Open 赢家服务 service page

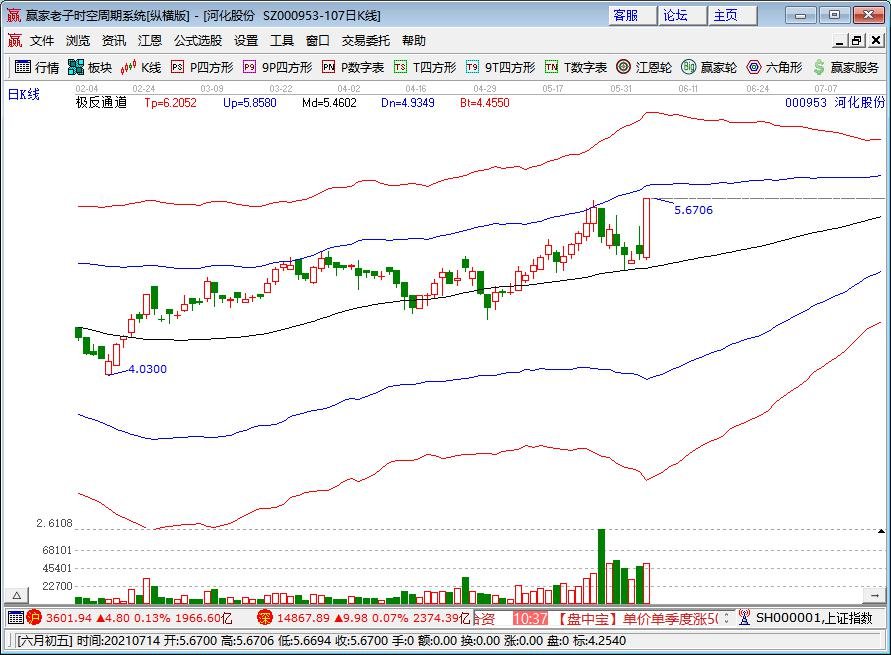pos(846,68)
